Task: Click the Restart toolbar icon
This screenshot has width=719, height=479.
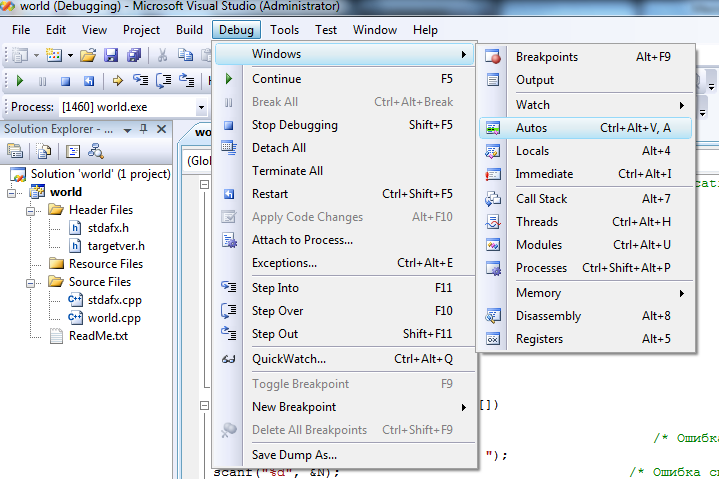Action: 88,81
